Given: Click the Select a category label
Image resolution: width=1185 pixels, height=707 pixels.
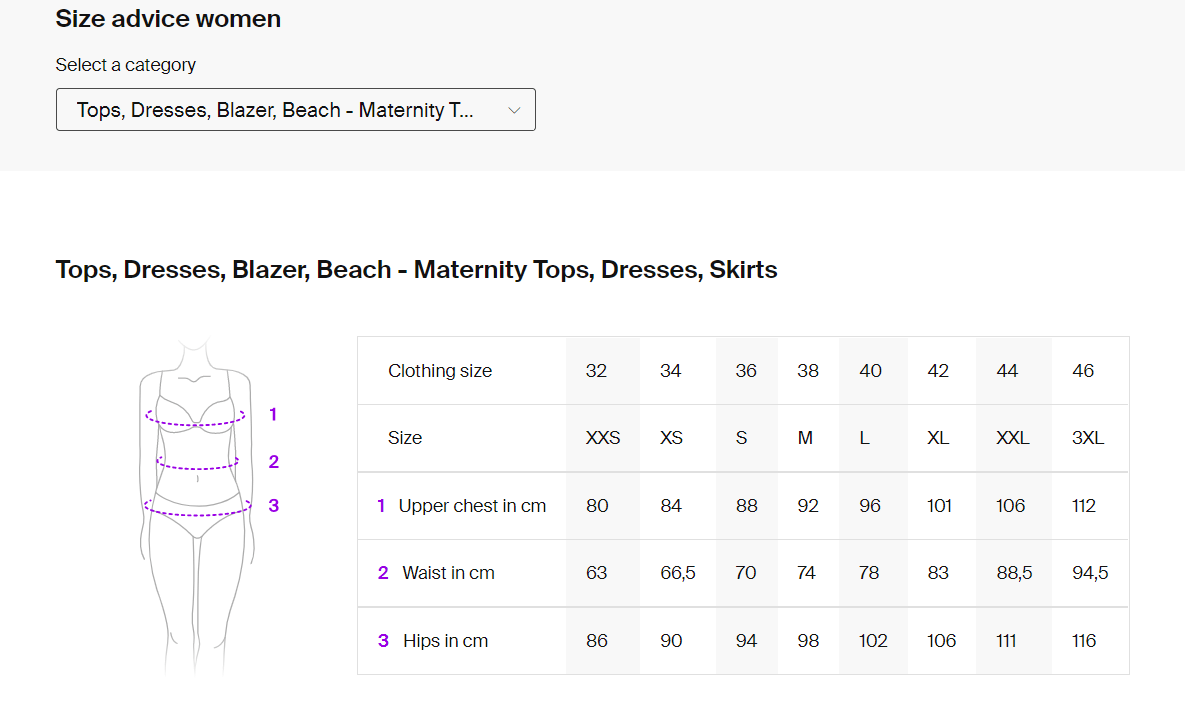Looking at the screenshot, I should pos(125,65).
